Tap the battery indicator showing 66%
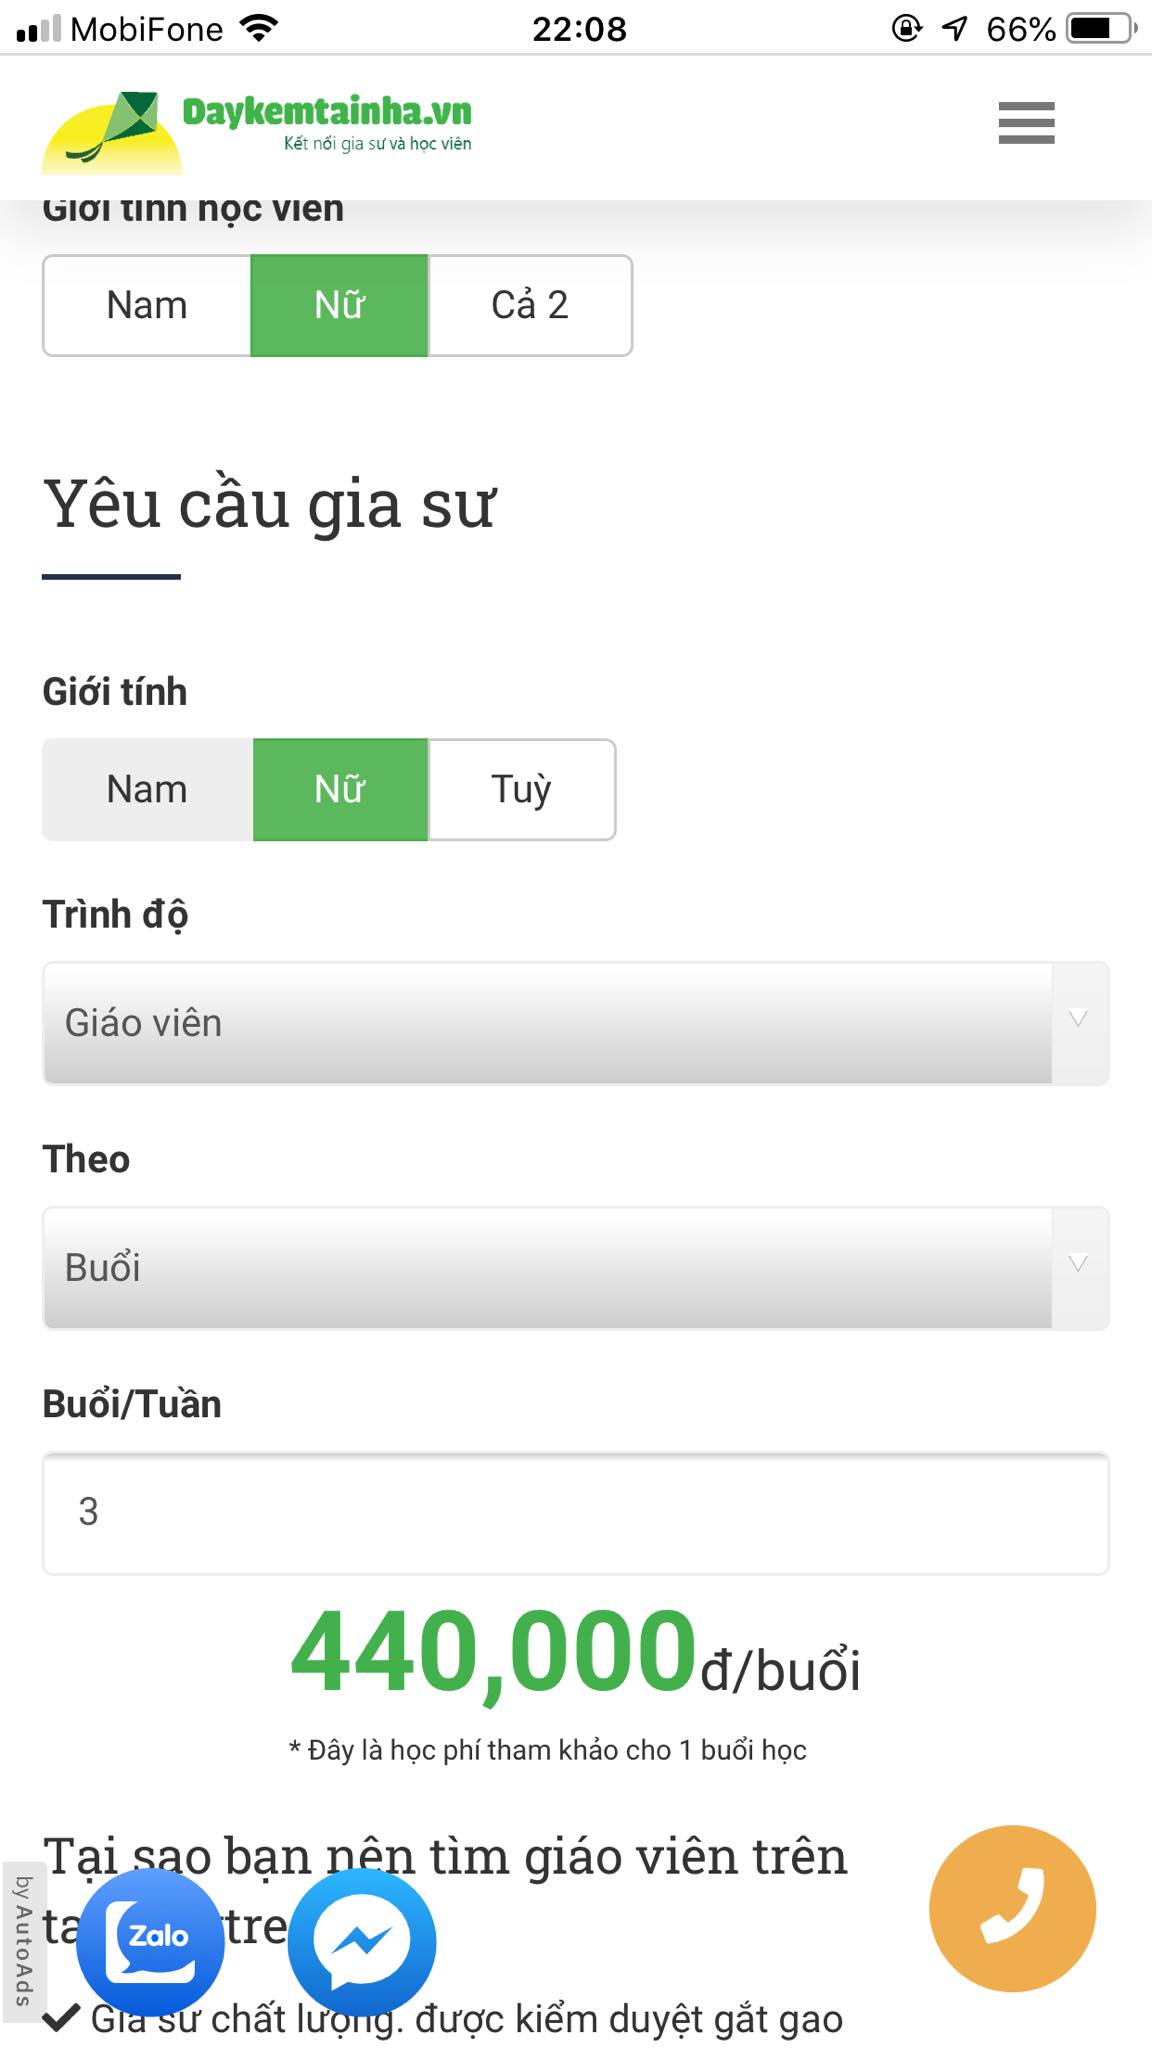The height and width of the screenshot is (2048, 1152). pos(1097,28)
